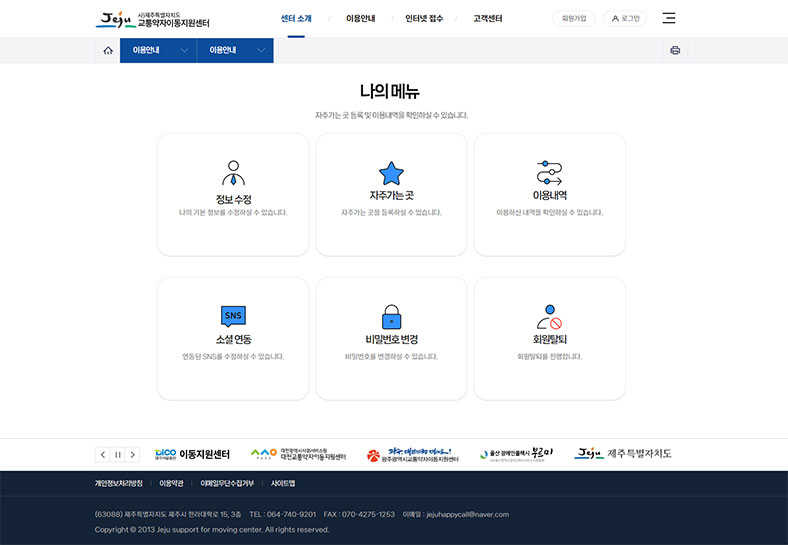
Task: Click the 정보 수정 person icon
Action: (x=233, y=172)
